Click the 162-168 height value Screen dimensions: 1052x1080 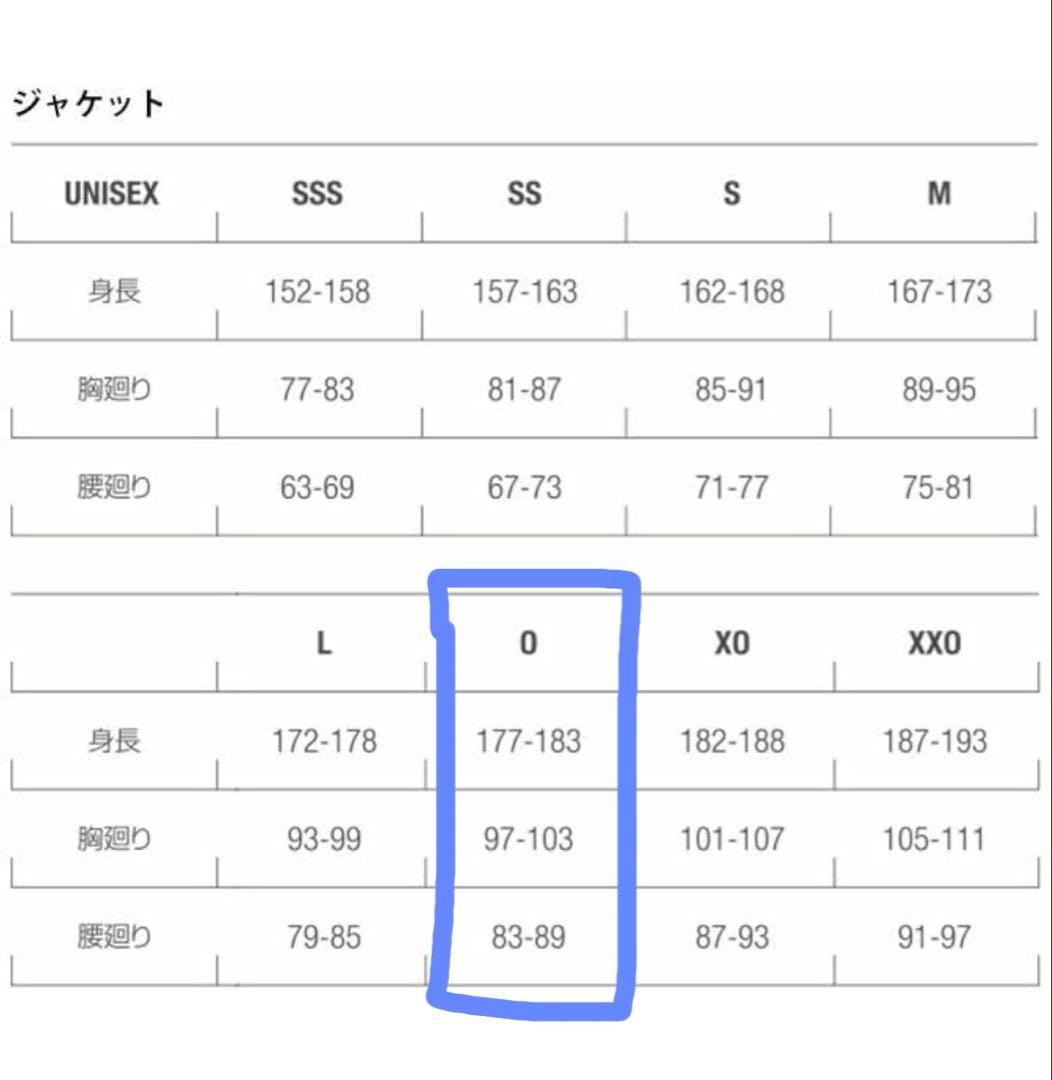(x=733, y=292)
